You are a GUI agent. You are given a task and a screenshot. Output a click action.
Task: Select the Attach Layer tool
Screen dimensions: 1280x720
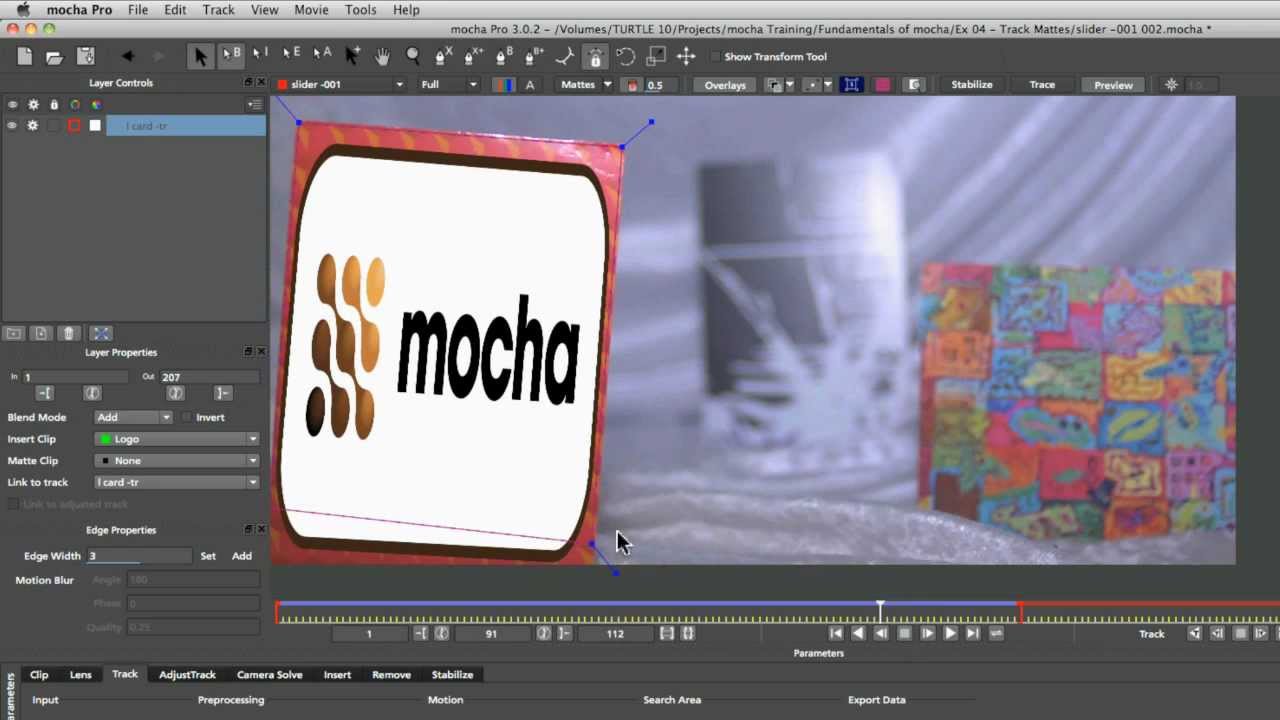tap(565, 57)
